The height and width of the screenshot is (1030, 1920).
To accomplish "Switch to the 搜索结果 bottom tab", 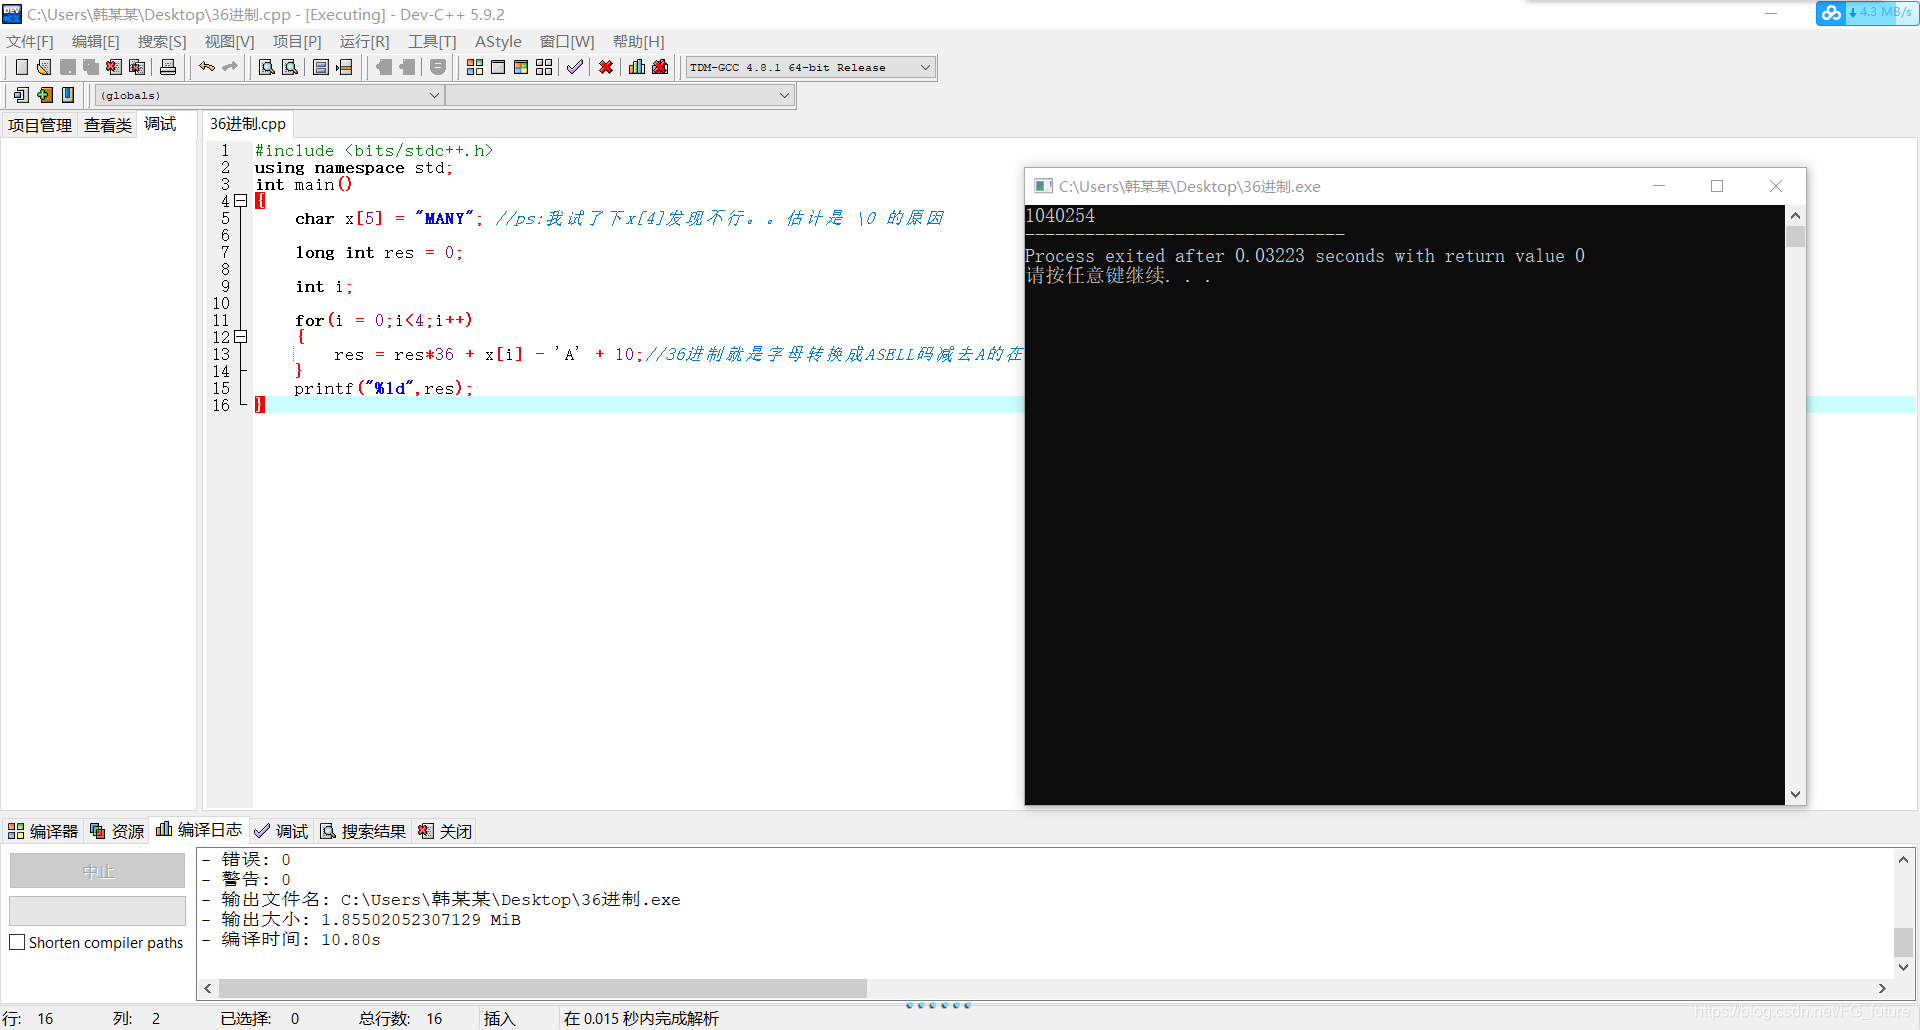I will click(x=363, y=831).
